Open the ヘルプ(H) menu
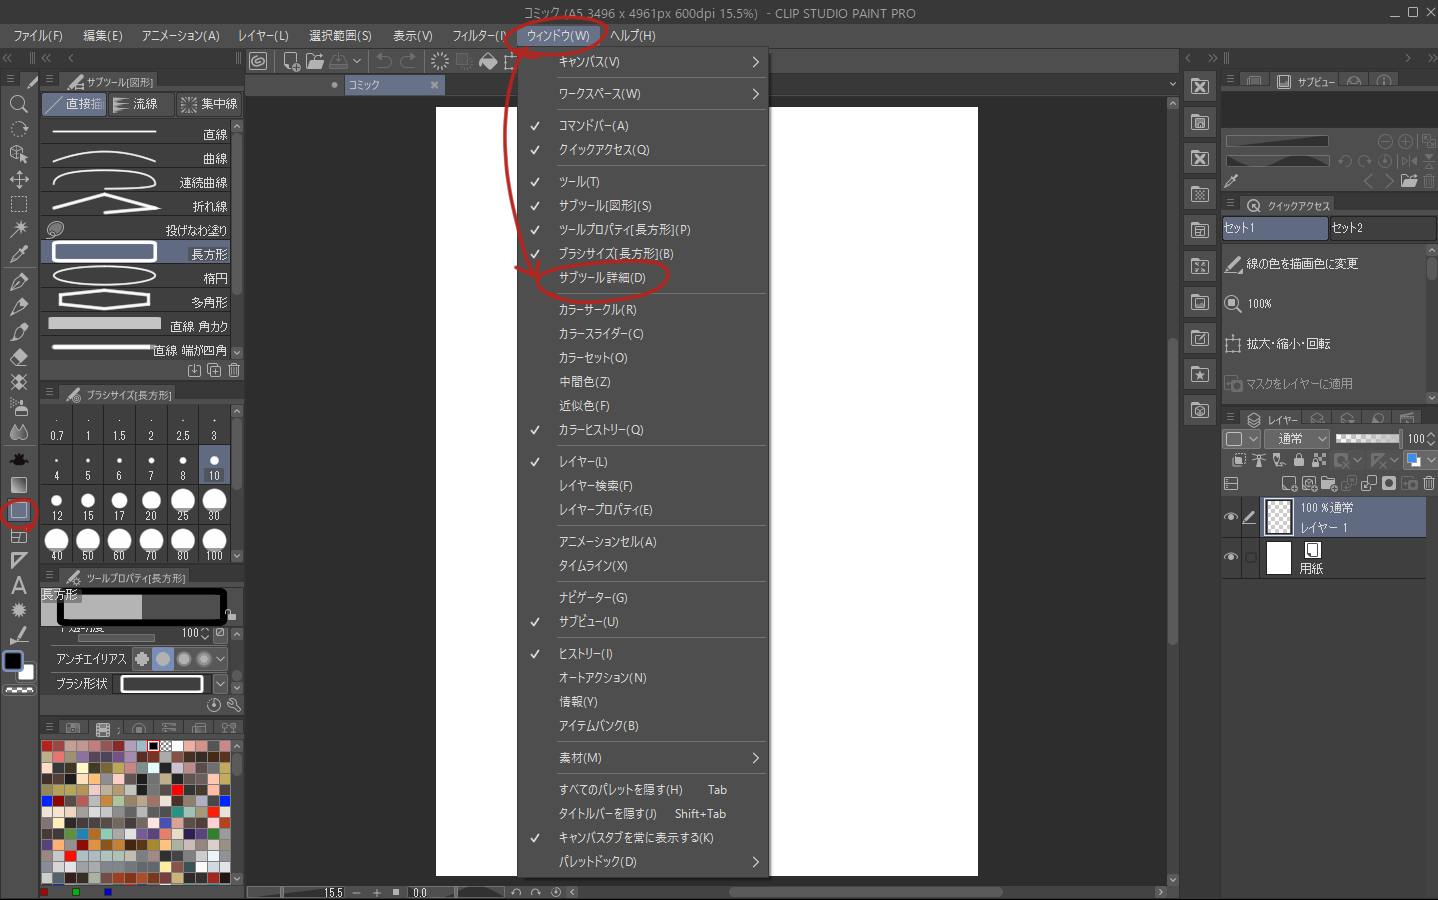Viewport: 1438px width, 900px height. [x=632, y=35]
